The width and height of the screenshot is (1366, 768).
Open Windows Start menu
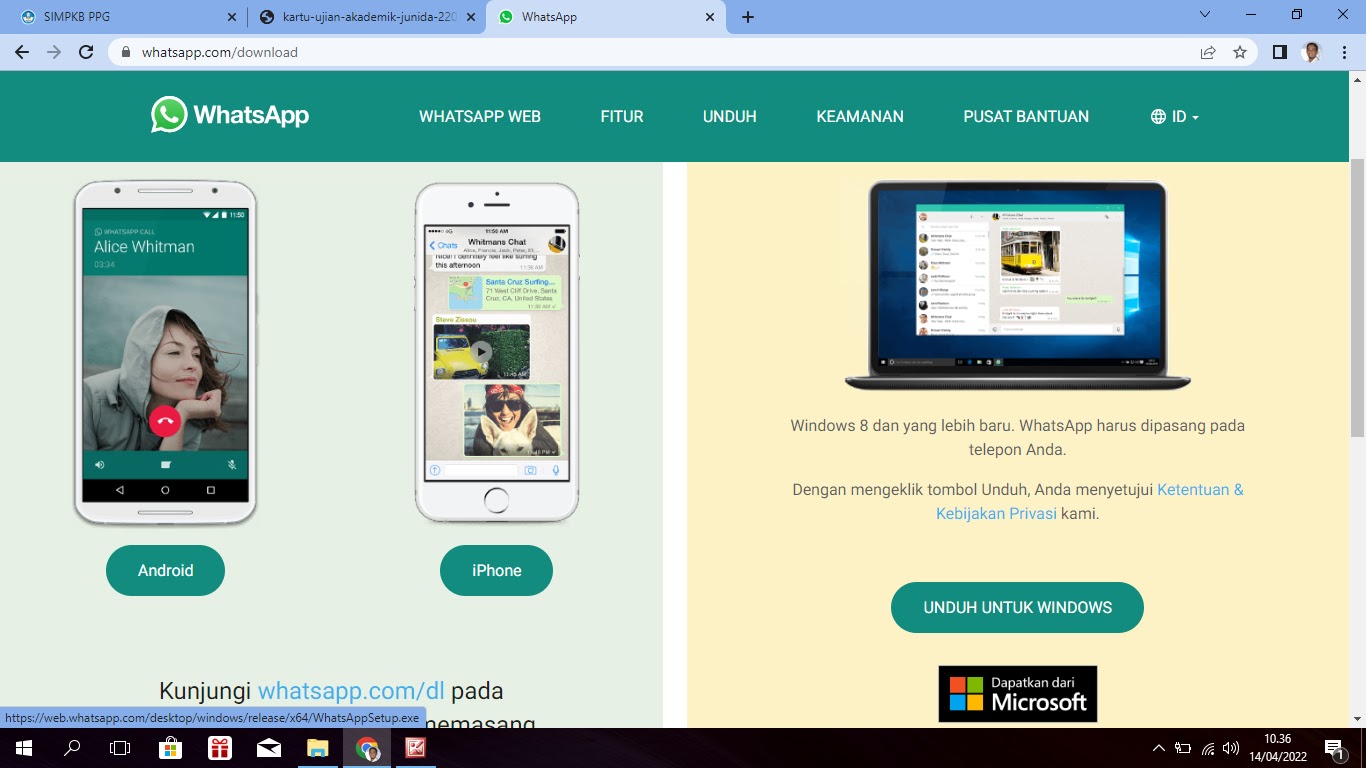[x=23, y=748]
